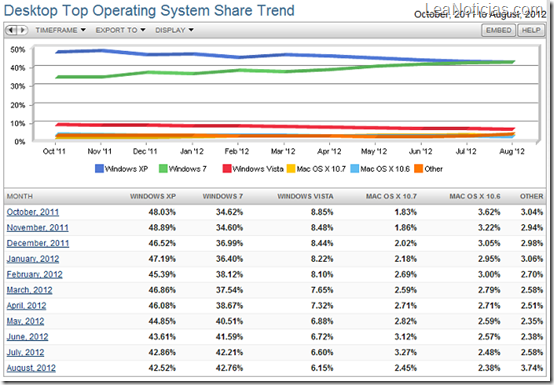The image size is (554, 385).
Task: Click the Mac OS X 10.6 light-blue legend swatch
Action: [354, 169]
